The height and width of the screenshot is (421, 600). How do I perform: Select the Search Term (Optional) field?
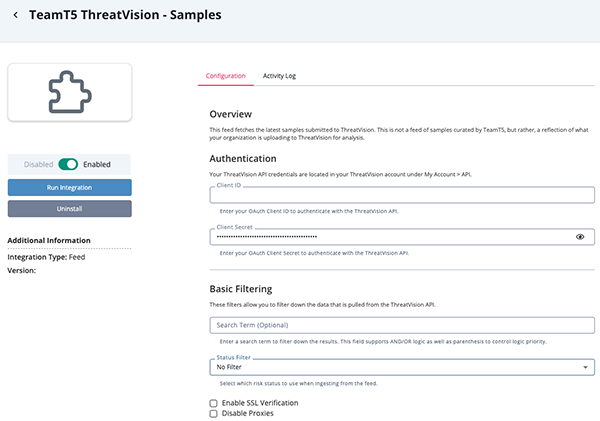[x=402, y=325]
